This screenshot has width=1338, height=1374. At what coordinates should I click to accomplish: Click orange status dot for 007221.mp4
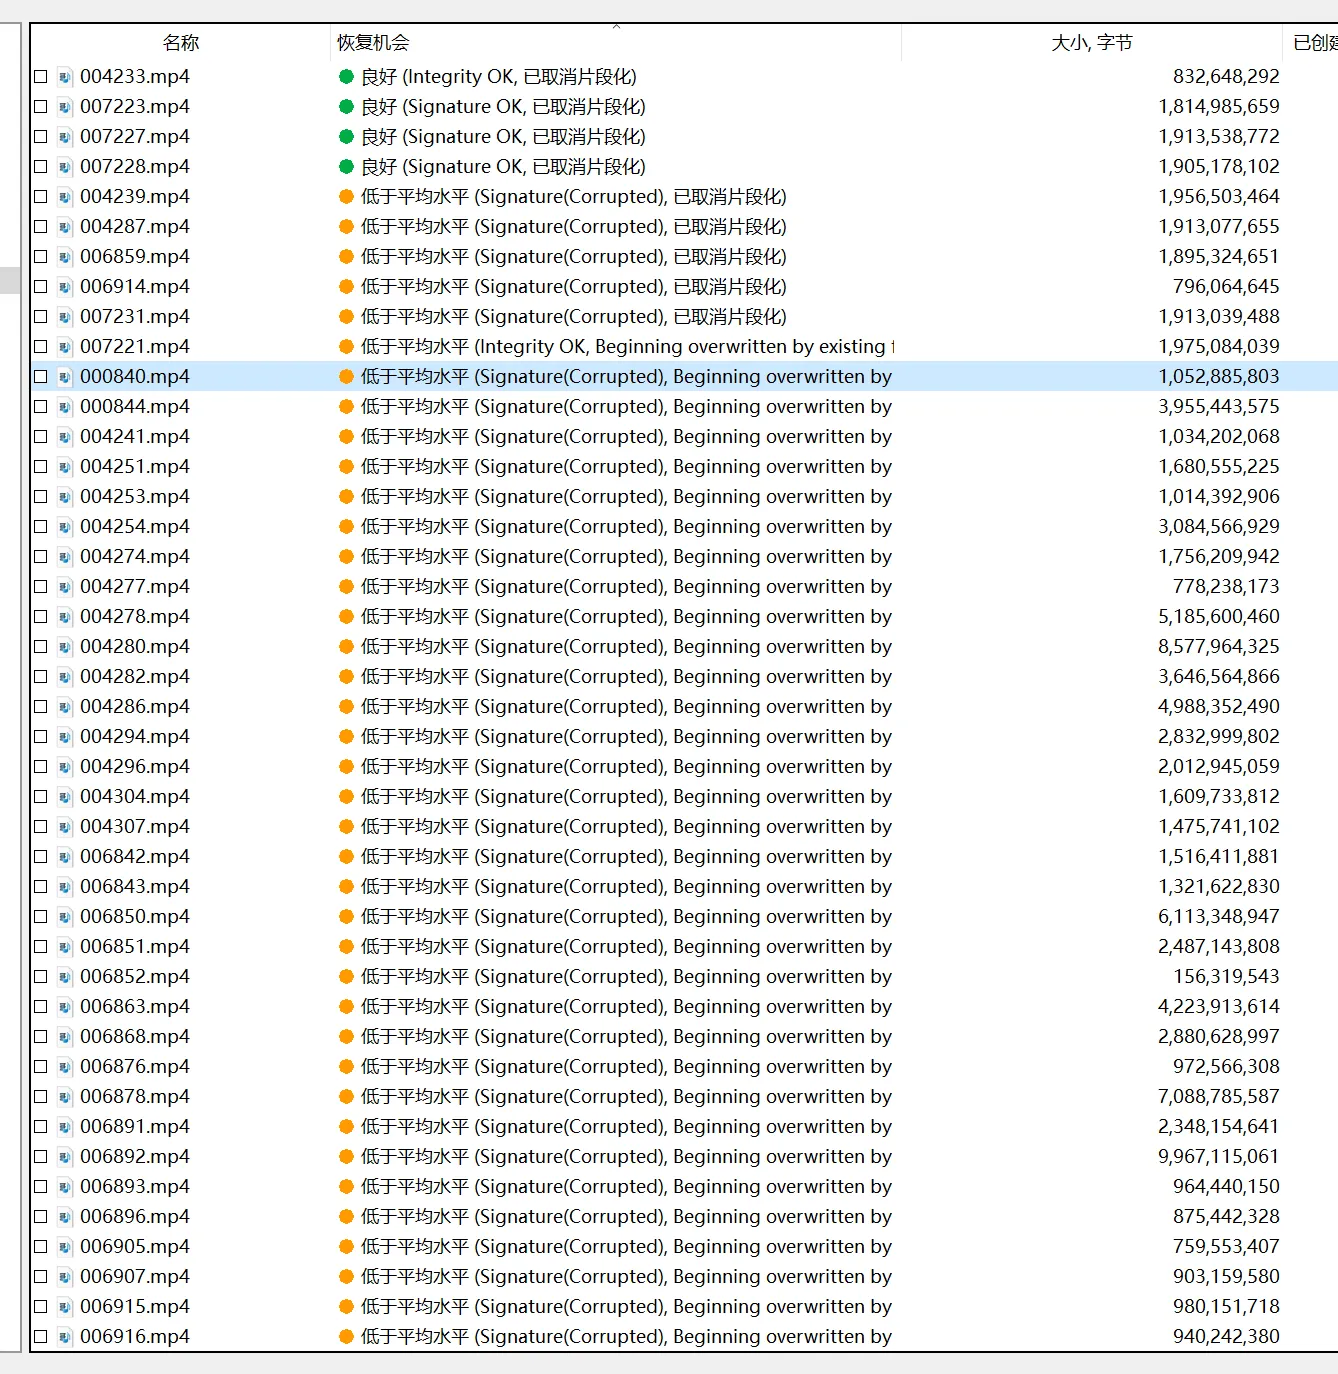346,347
